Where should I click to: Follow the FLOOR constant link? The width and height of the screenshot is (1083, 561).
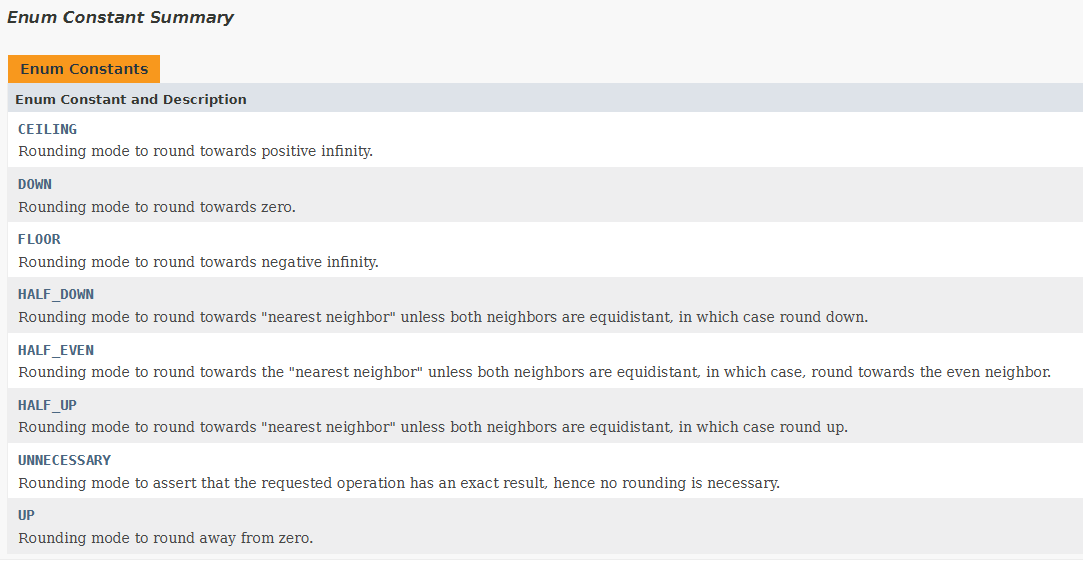click(39, 240)
